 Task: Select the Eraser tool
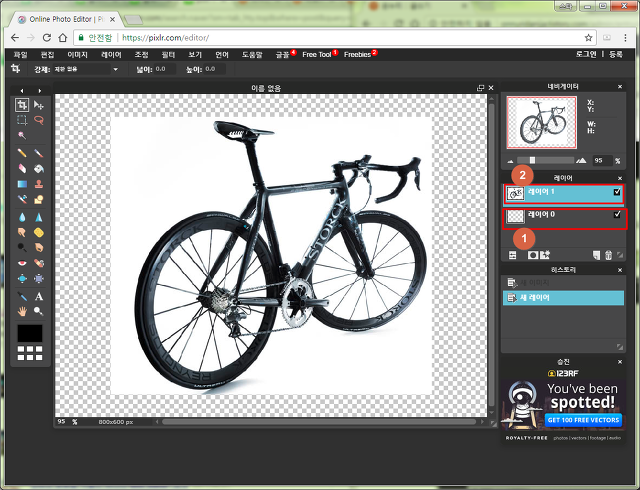click(x=22, y=168)
